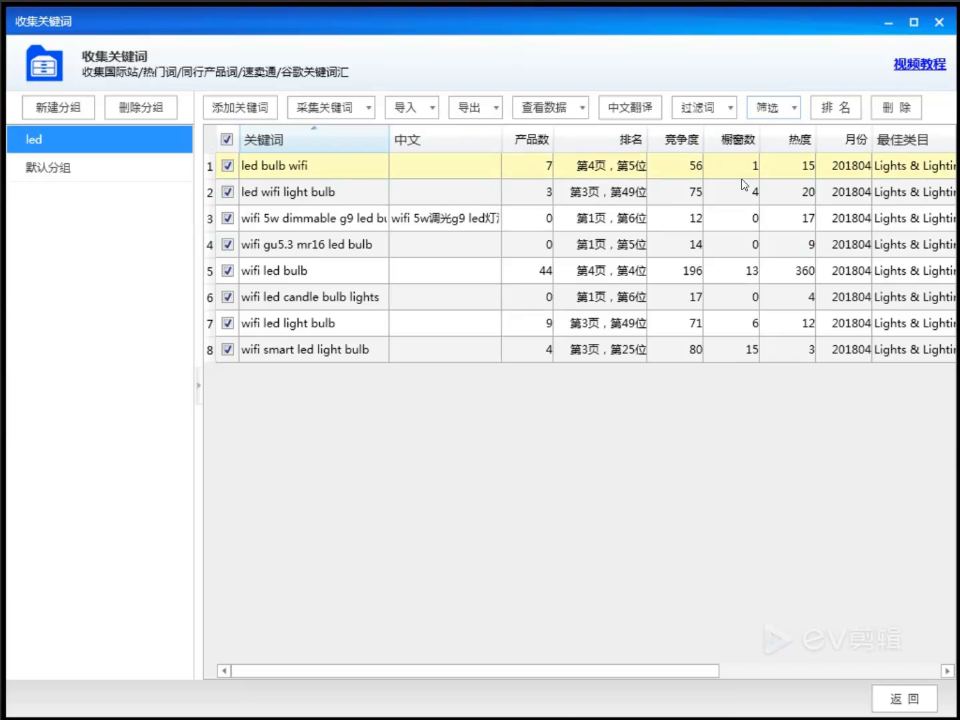Screen dimensions: 960x720
Task: Close the 收集关键词 window
Action: point(939,22)
